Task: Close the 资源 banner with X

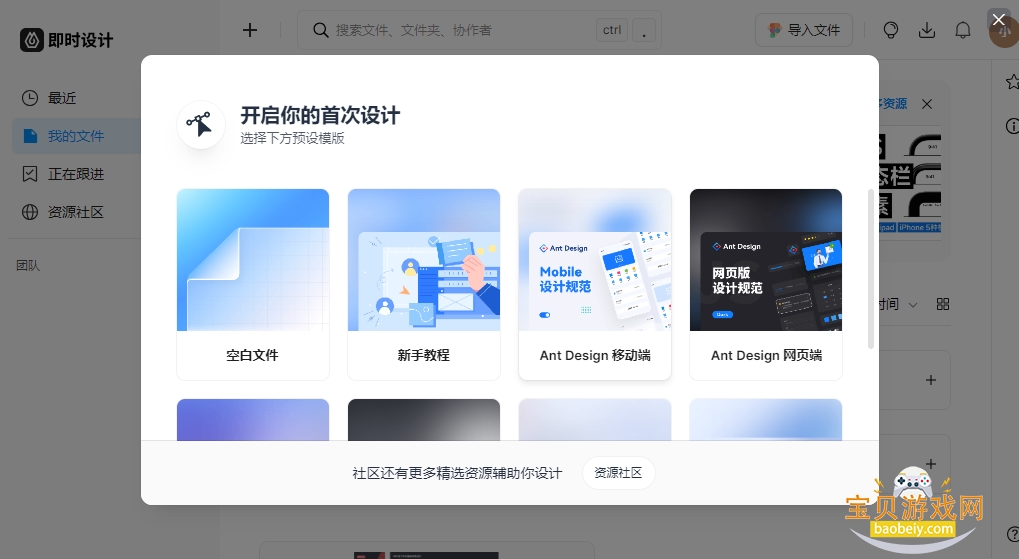Action: (x=927, y=104)
